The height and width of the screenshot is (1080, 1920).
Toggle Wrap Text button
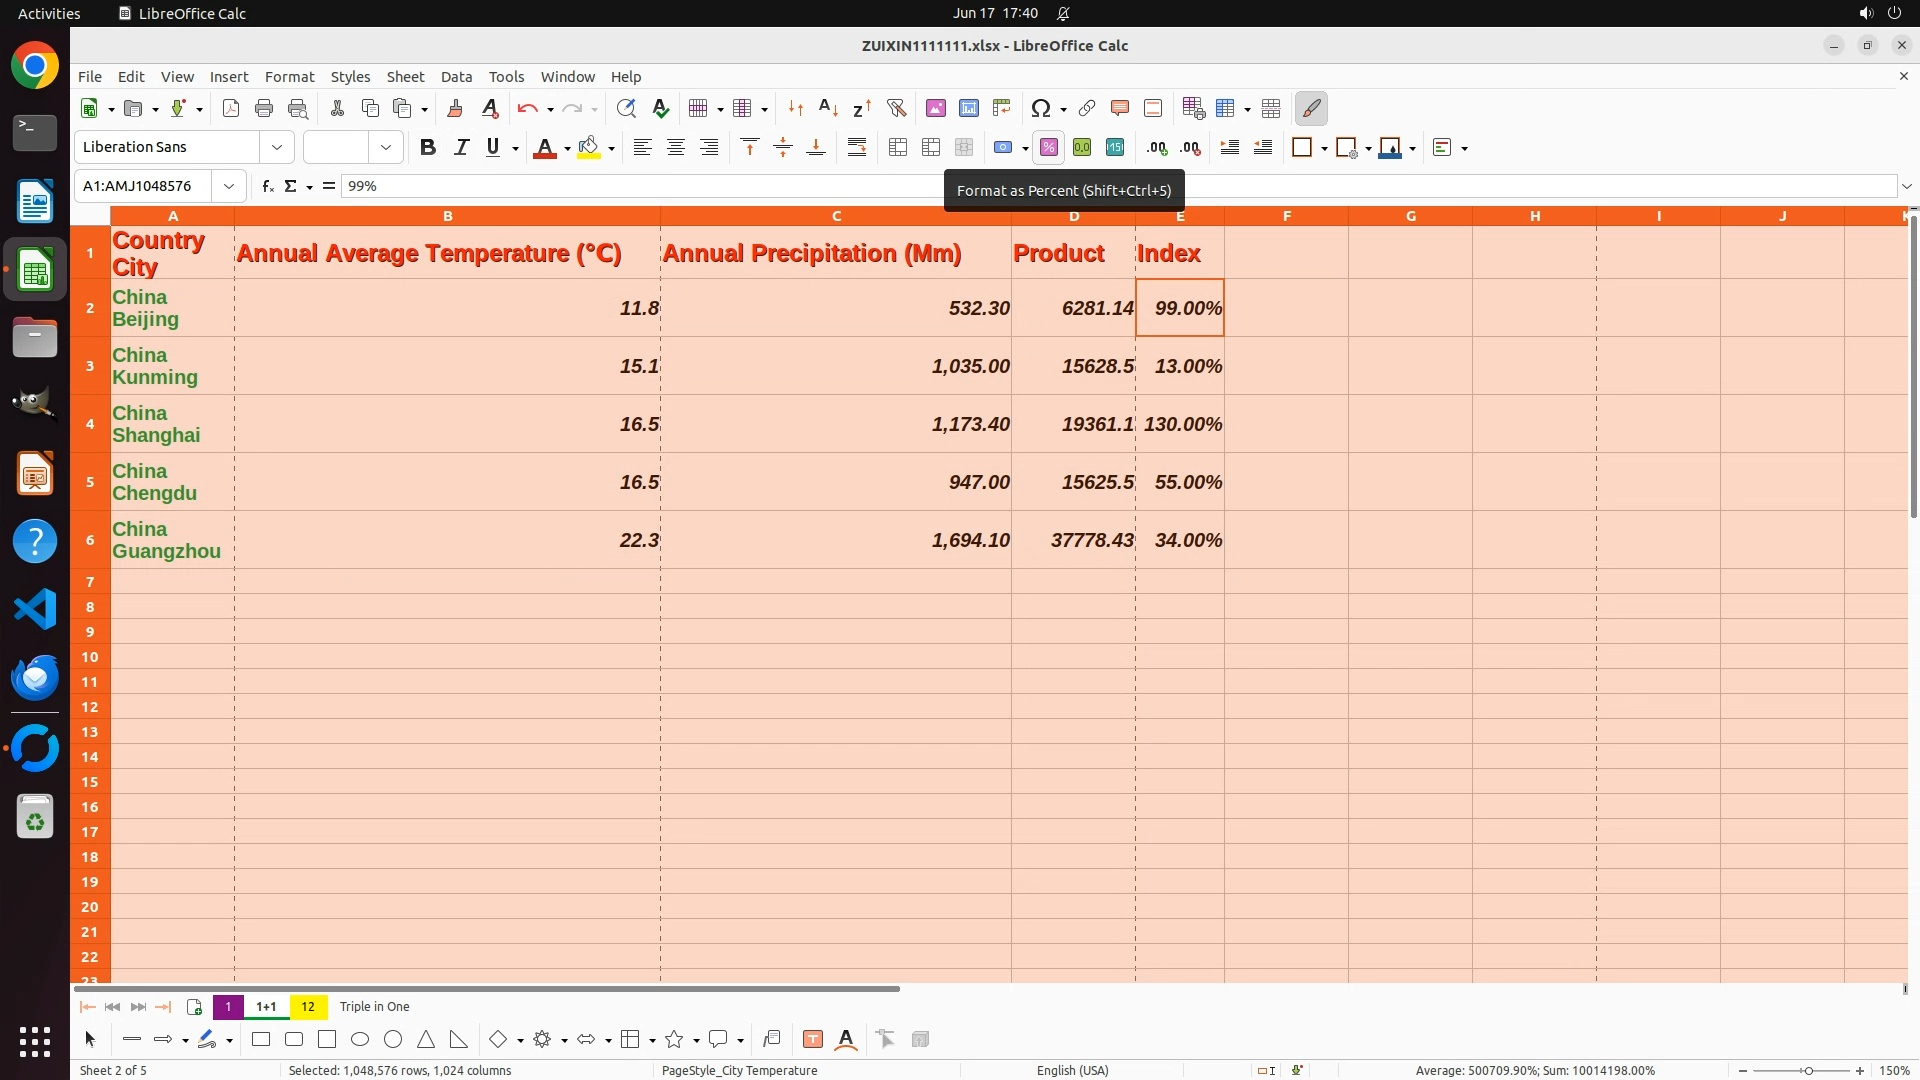click(857, 148)
